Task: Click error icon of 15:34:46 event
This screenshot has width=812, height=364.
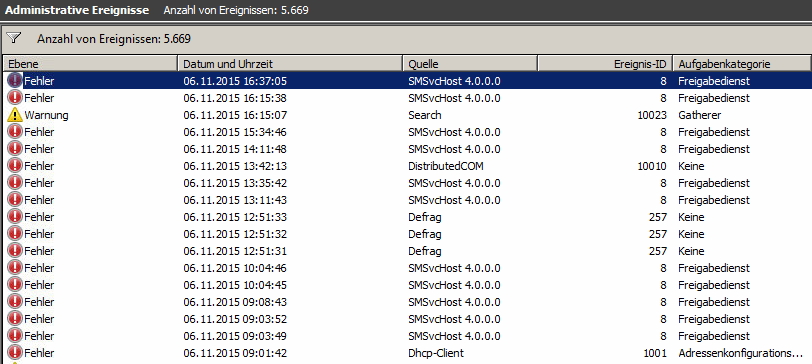Action: click(15, 132)
